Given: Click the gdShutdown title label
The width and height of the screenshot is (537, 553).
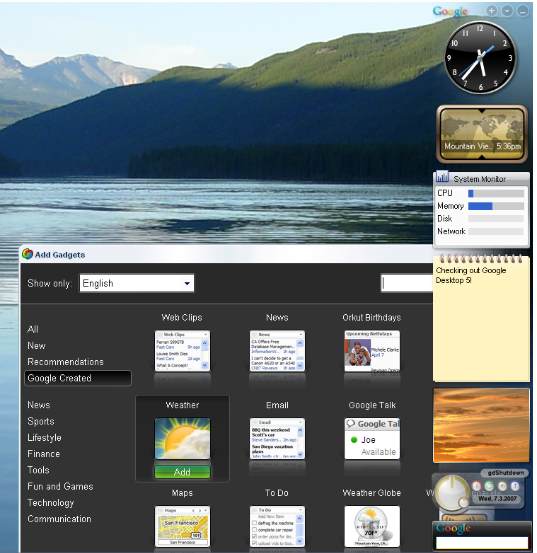Looking at the screenshot, I should click(505, 473).
